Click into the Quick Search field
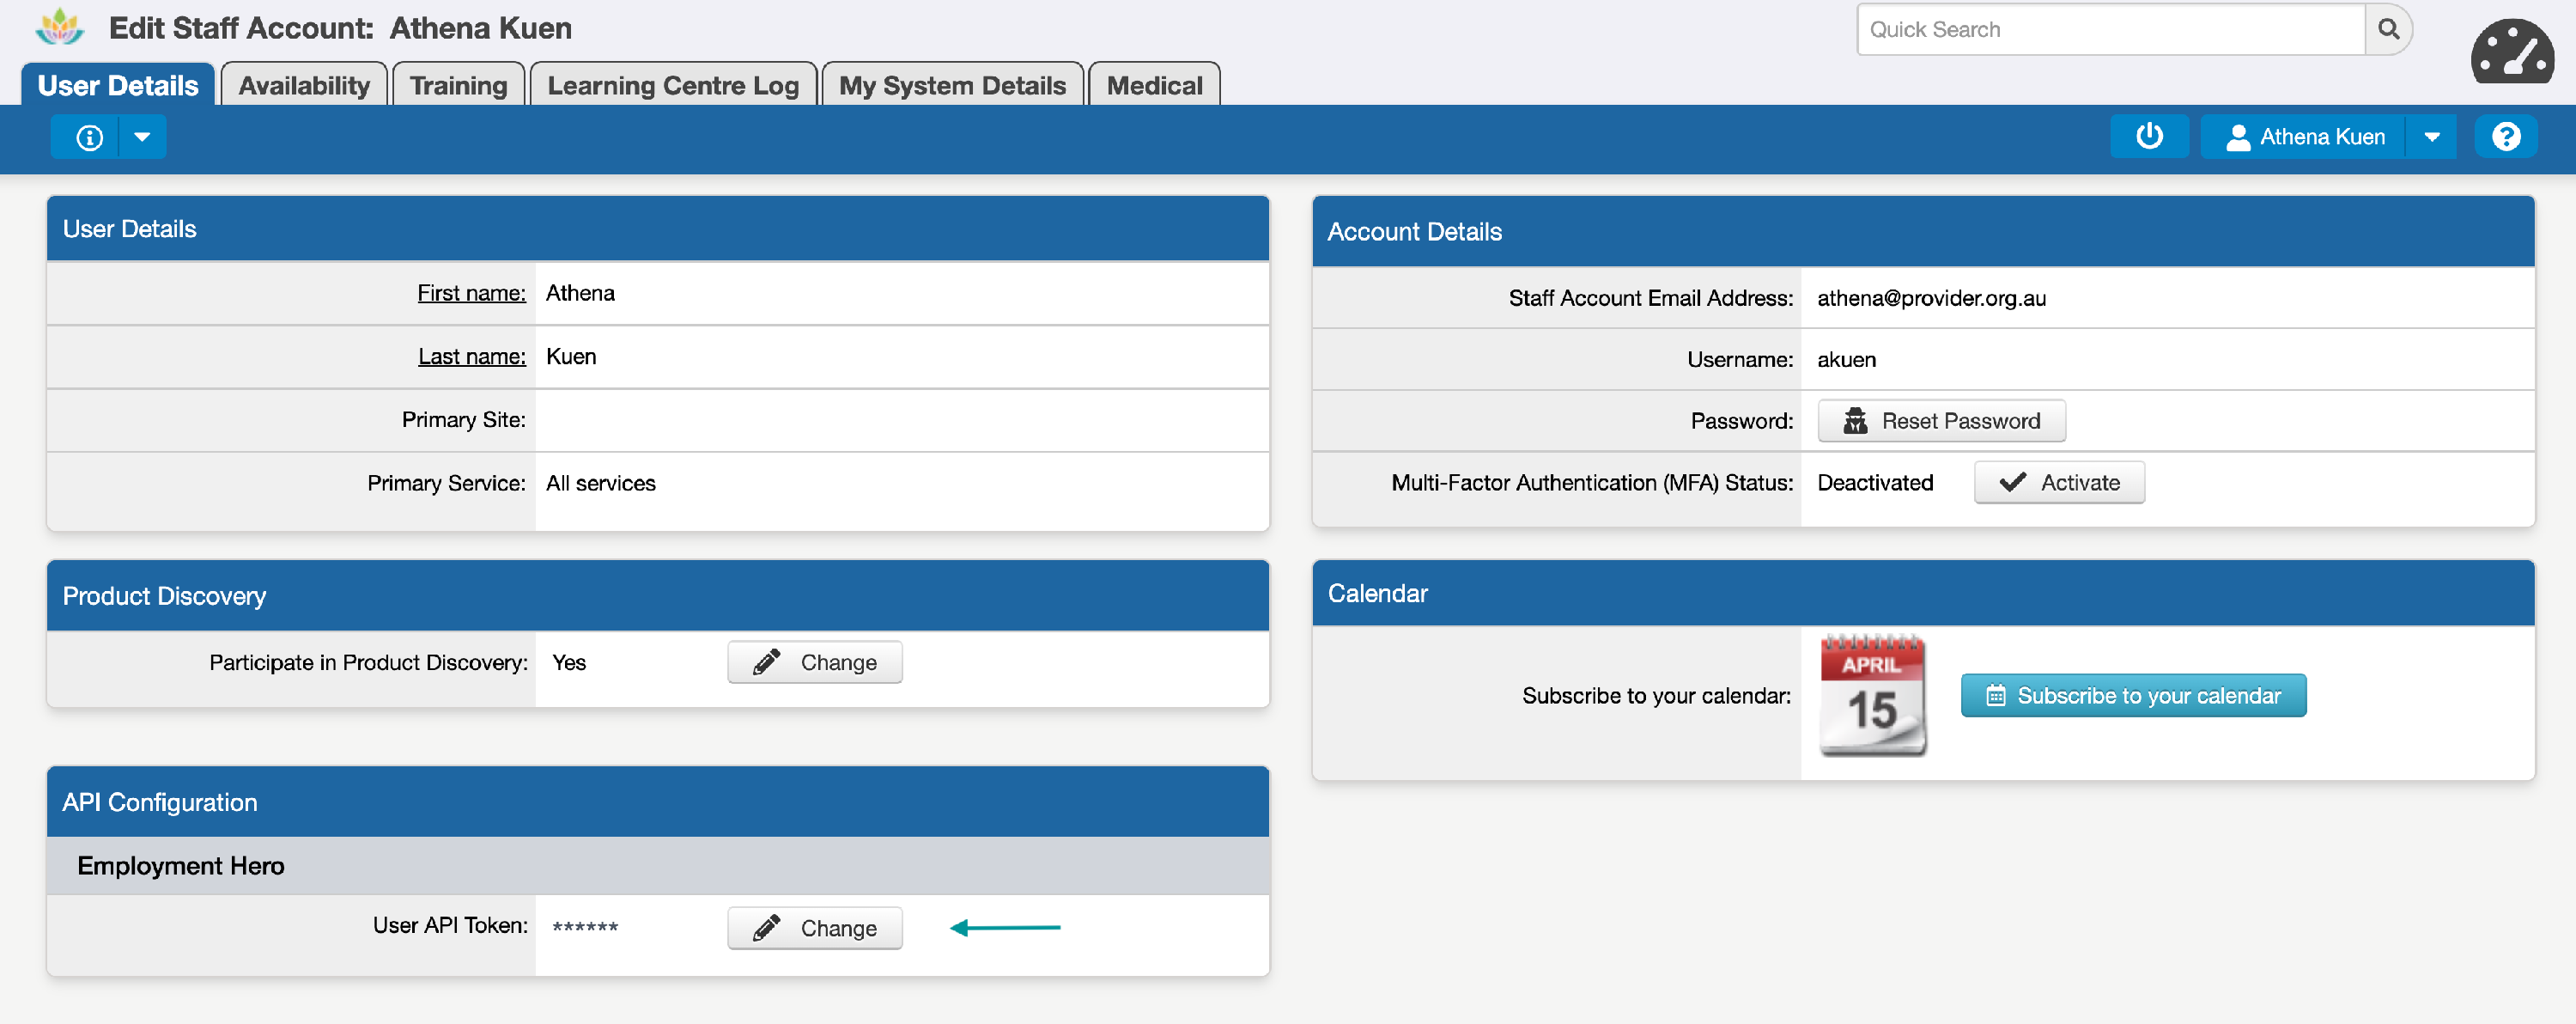Viewport: 2576px width, 1024px height. tap(2110, 30)
